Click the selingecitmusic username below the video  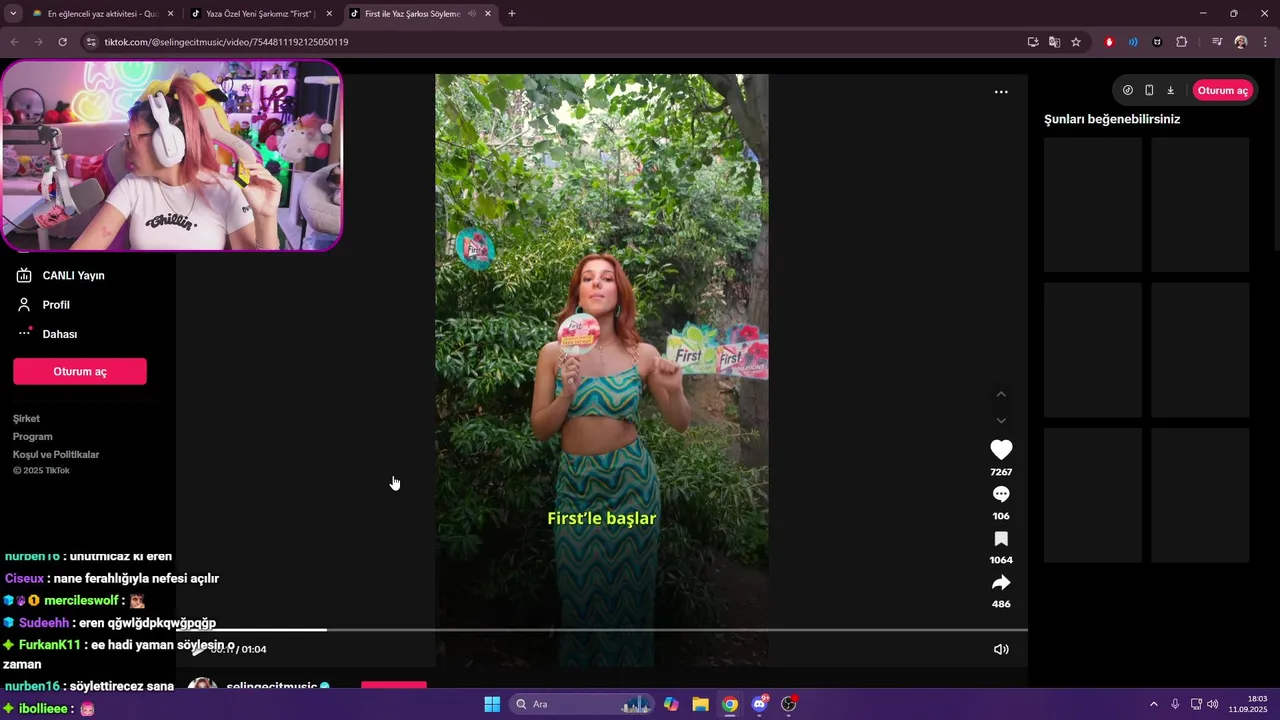point(272,687)
